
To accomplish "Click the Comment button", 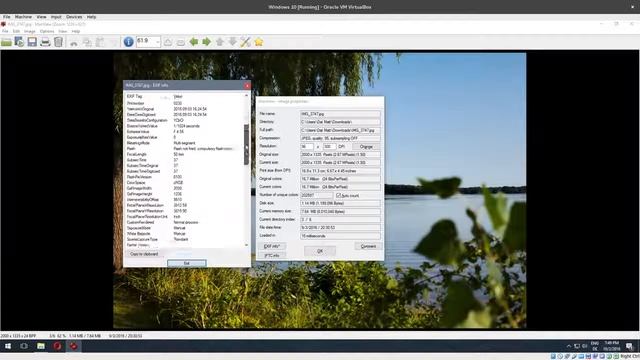I will pos(368,246).
